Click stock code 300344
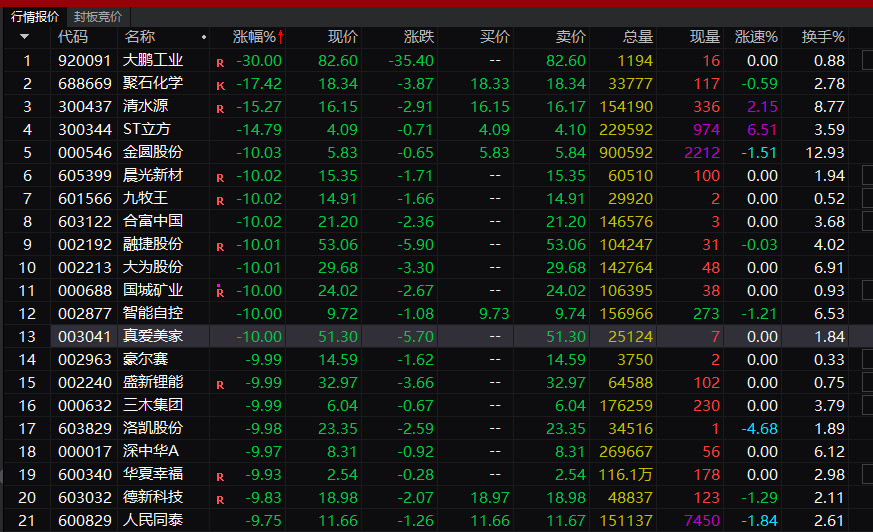Screen dimensions: 873x532 (85, 130)
